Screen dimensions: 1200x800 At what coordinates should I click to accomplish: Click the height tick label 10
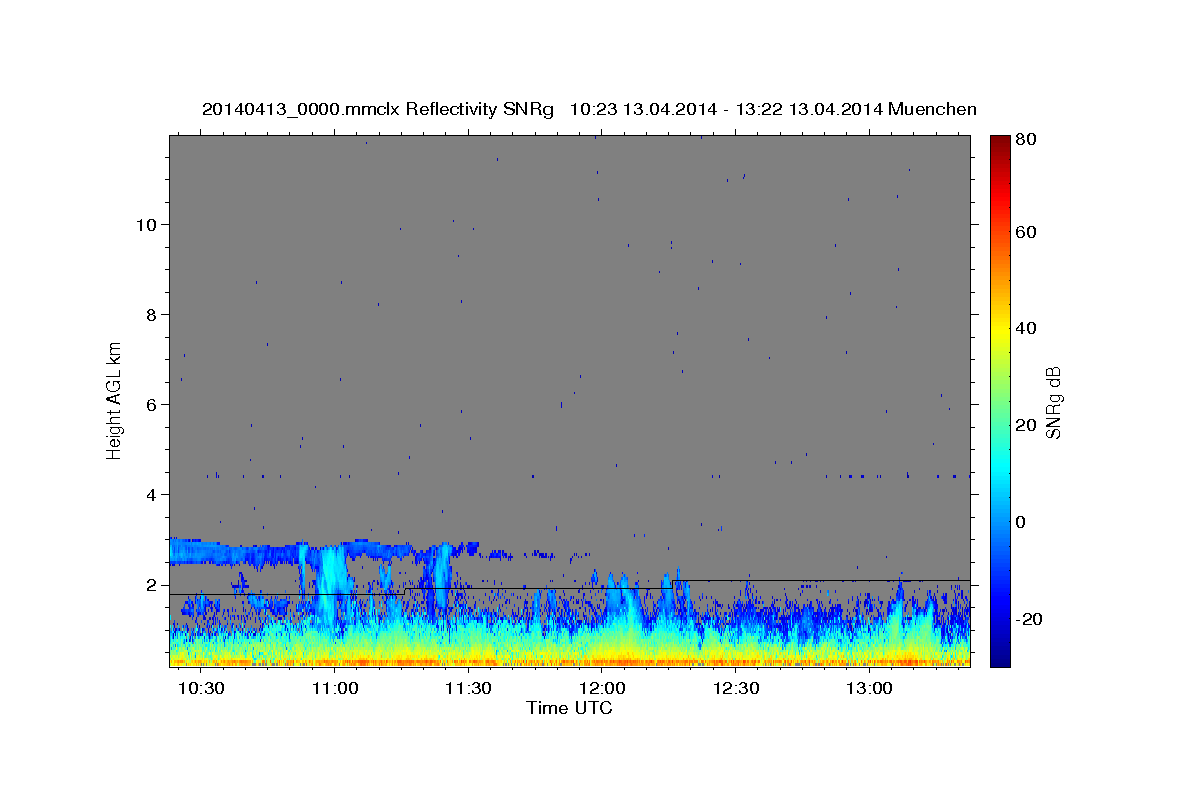point(147,224)
